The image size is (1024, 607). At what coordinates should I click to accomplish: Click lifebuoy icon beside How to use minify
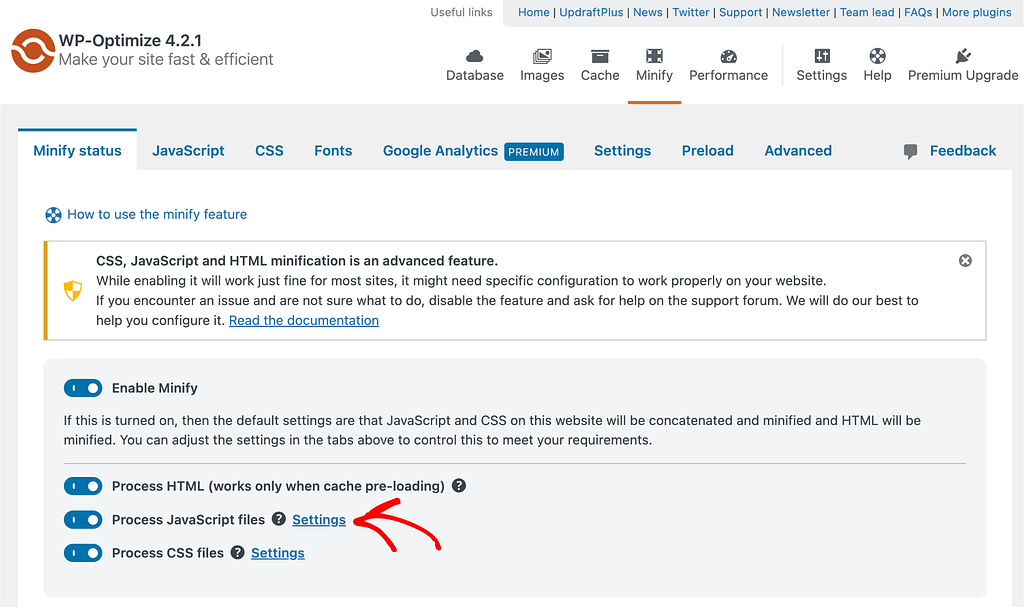[53, 215]
